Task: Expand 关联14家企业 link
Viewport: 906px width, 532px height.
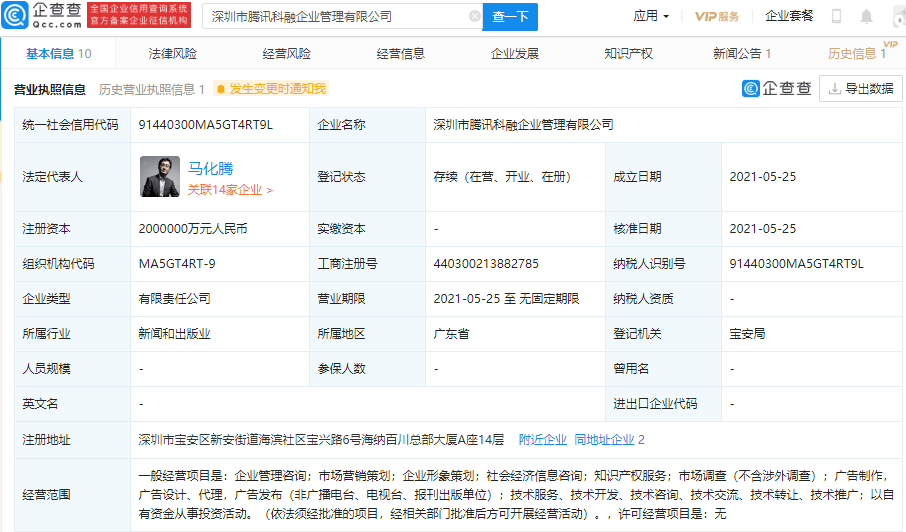Action: [x=230, y=190]
